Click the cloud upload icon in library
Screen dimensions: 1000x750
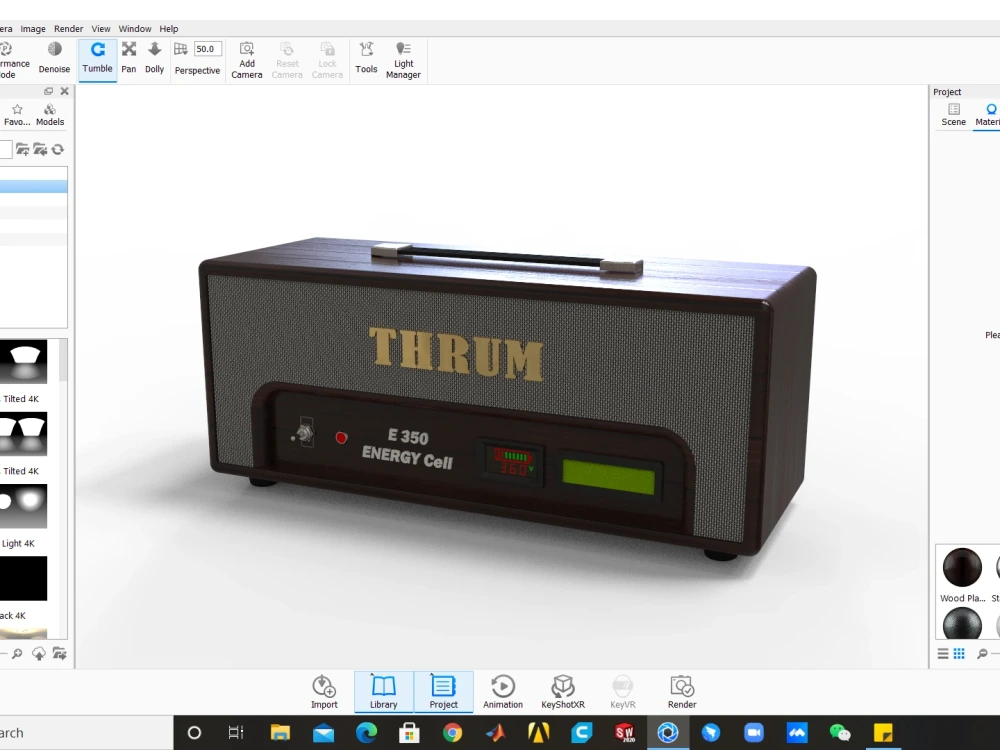point(39,654)
